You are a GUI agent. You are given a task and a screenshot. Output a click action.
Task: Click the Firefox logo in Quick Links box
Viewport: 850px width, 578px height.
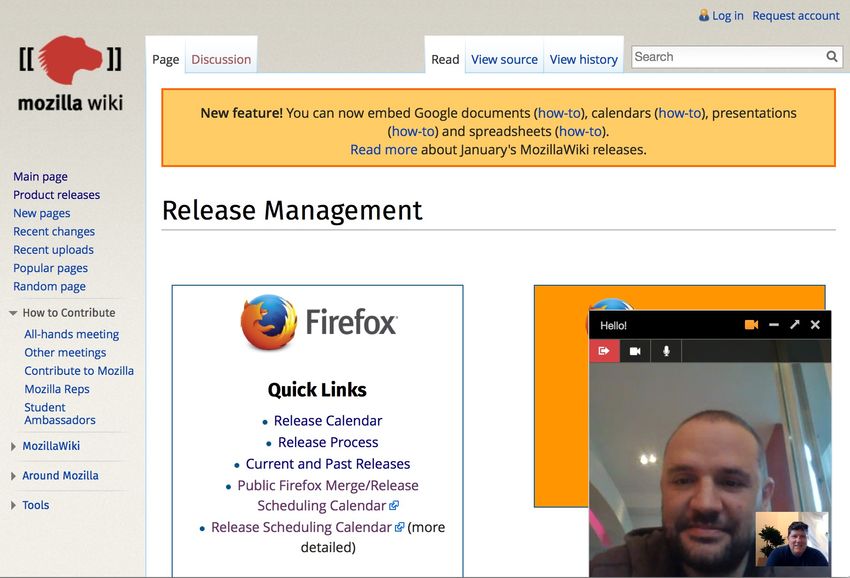pos(319,322)
